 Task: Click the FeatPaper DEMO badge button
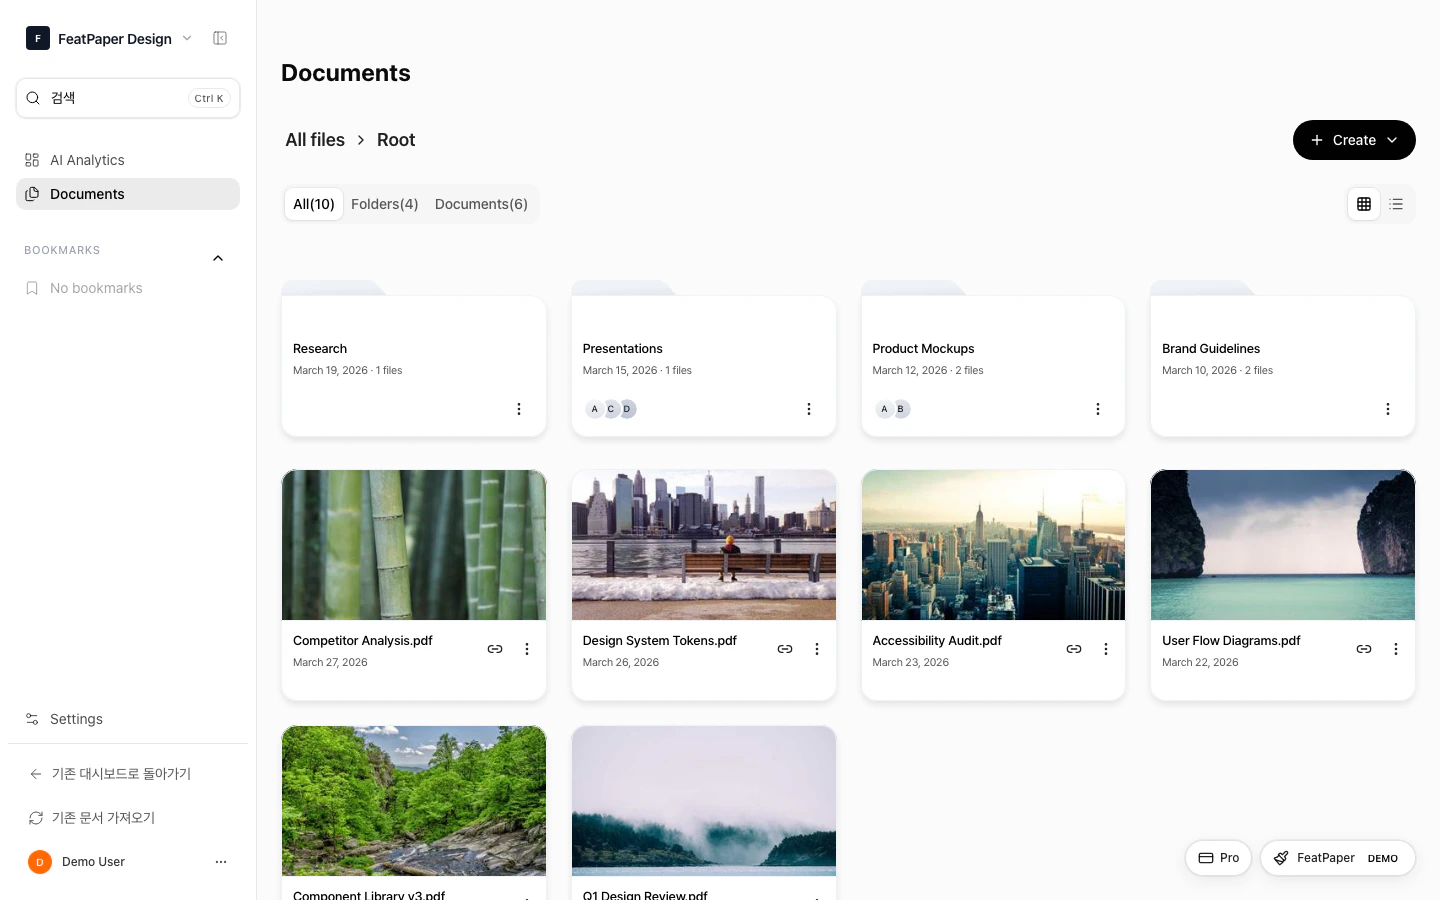click(x=1338, y=858)
